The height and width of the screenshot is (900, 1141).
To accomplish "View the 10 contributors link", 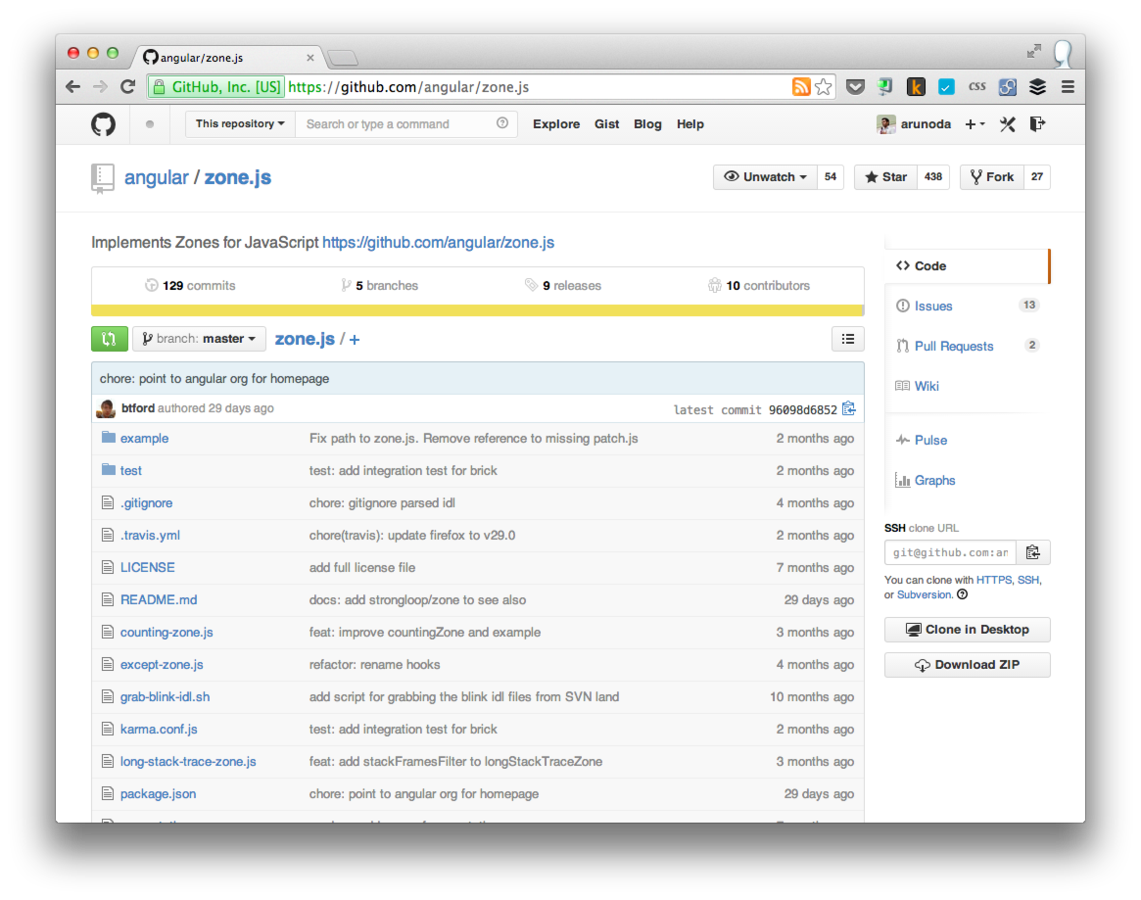I will click(759, 285).
